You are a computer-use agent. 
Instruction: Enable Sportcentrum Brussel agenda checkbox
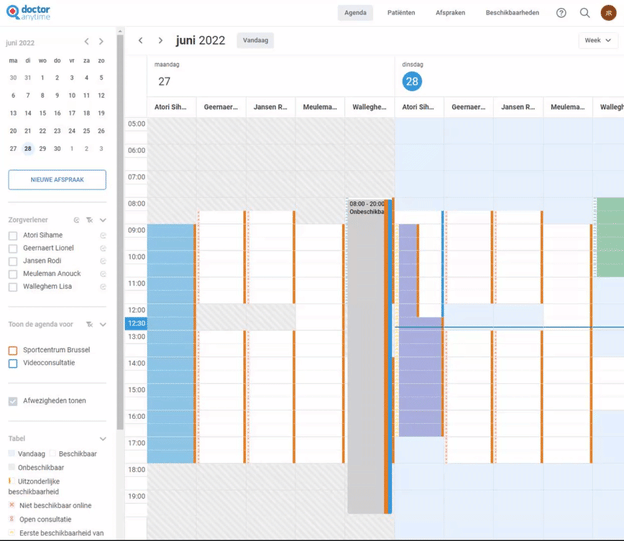point(13,350)
